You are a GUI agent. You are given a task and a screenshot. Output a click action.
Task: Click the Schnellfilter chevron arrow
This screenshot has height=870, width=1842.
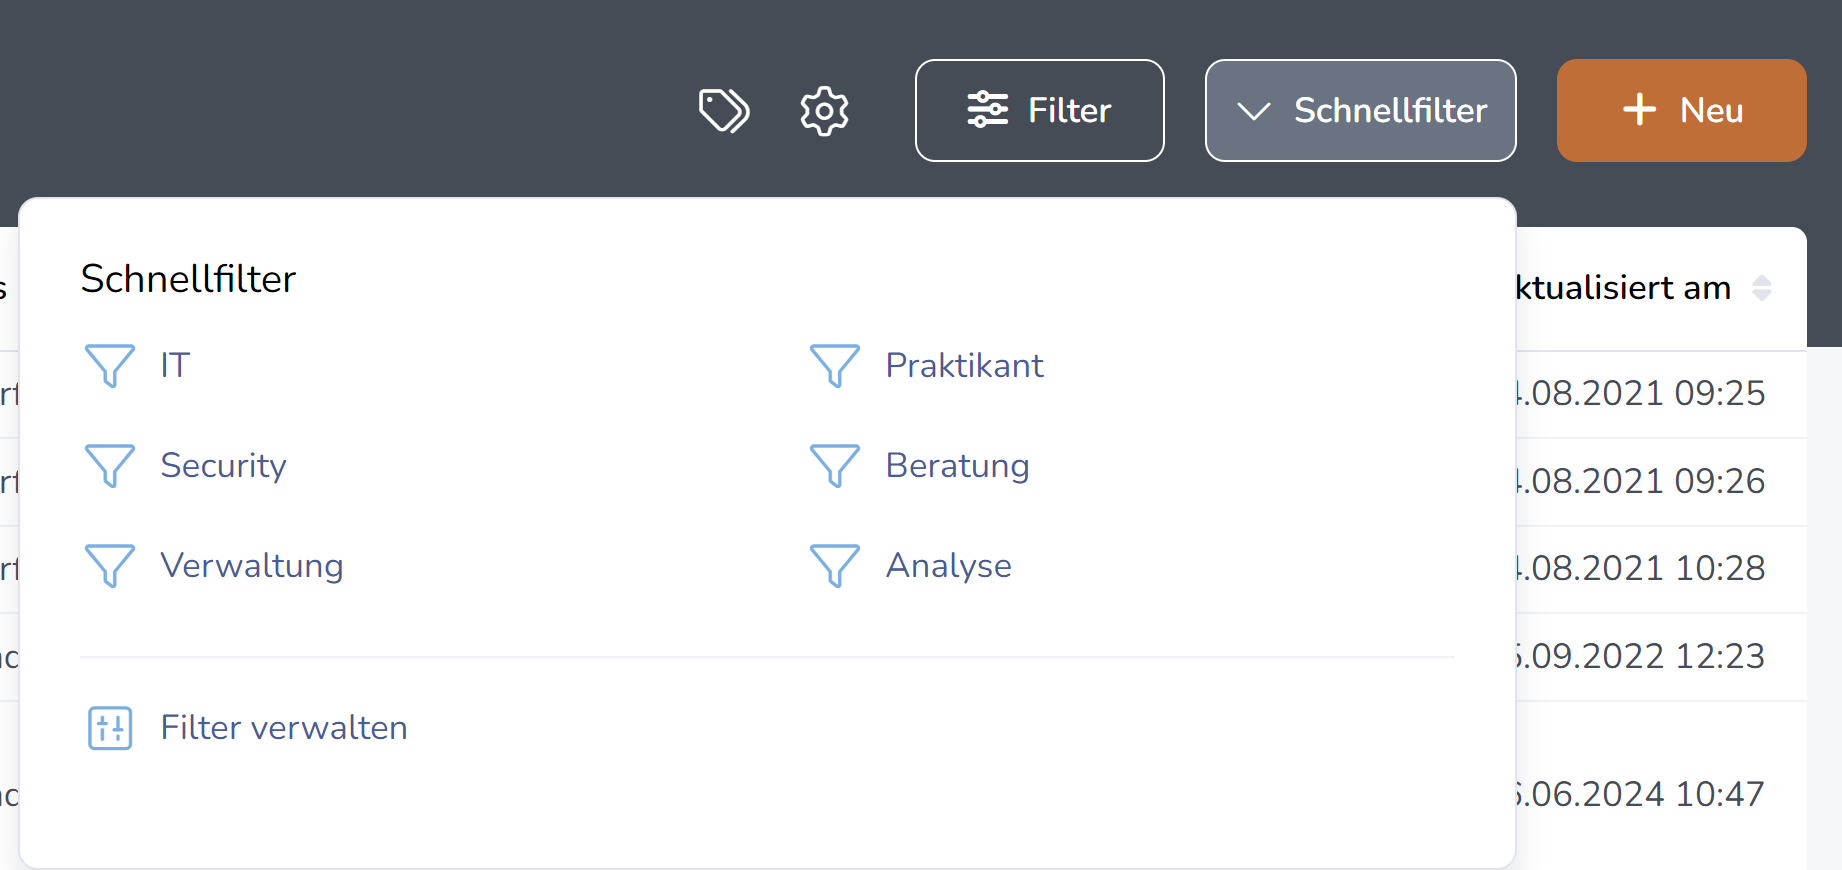1254,111
